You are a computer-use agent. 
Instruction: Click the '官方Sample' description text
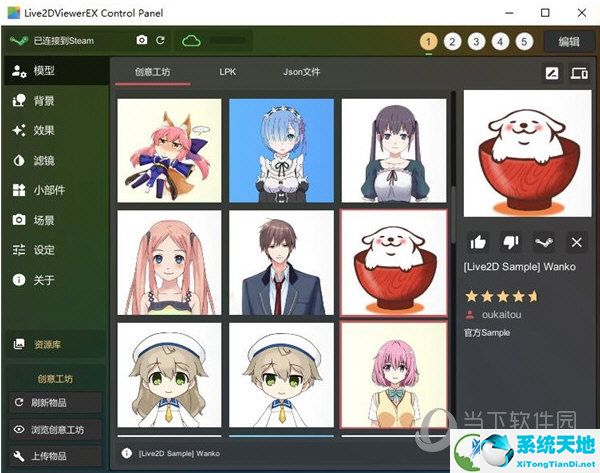point(487,333)
